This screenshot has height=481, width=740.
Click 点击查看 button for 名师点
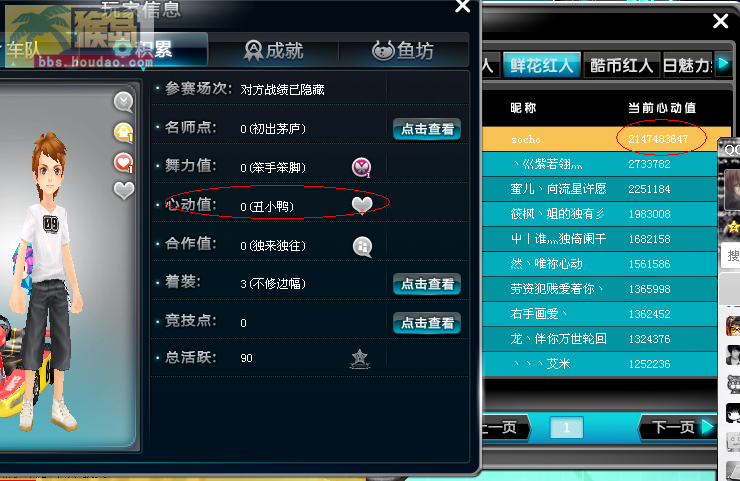427,129
